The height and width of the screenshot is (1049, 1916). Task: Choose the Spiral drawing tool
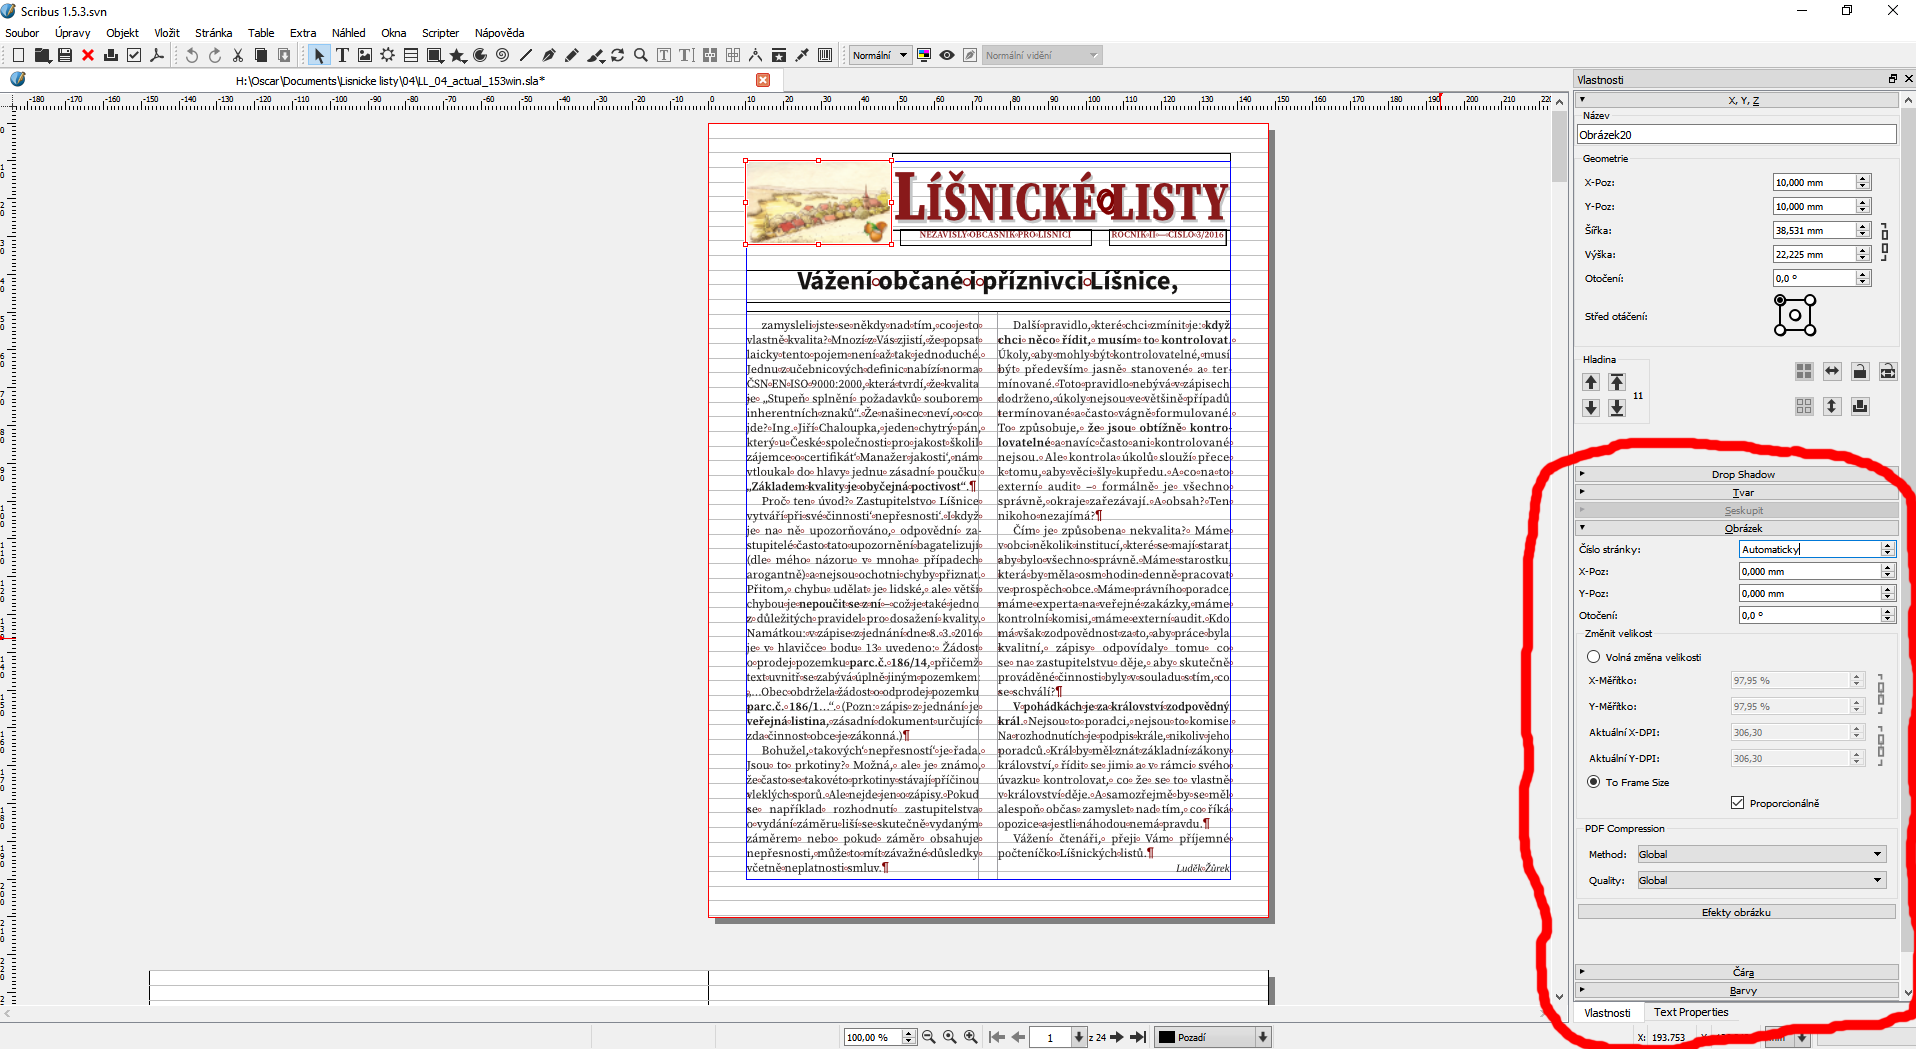[502, 56]
